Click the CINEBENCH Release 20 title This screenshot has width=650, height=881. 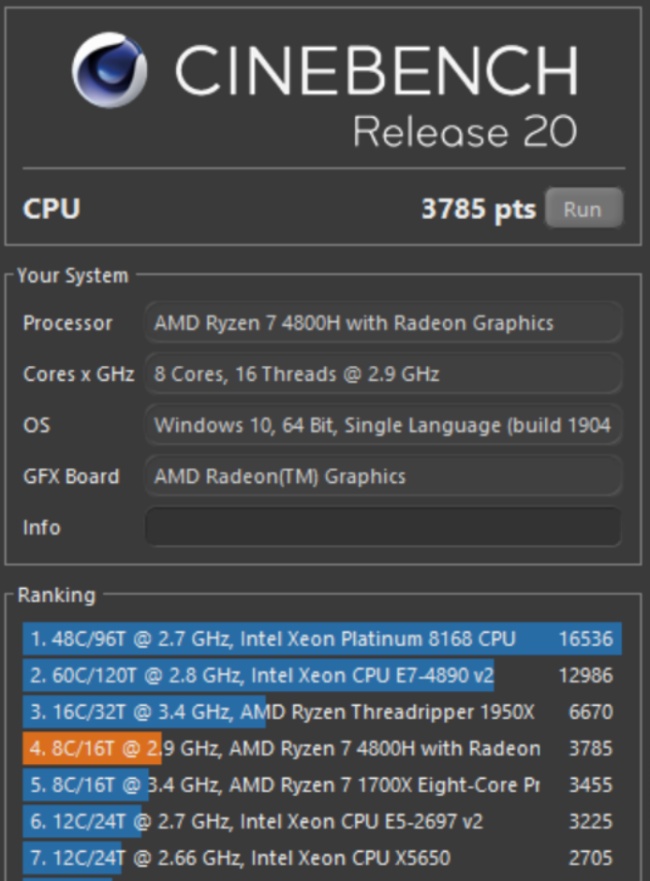point(376,95)
